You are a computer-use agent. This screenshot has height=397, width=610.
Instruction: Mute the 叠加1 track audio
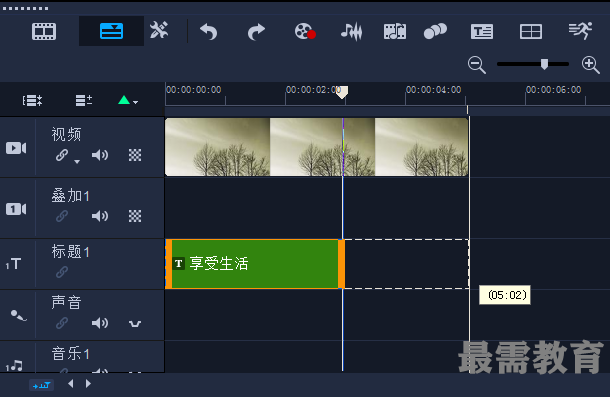click(100, 216)
